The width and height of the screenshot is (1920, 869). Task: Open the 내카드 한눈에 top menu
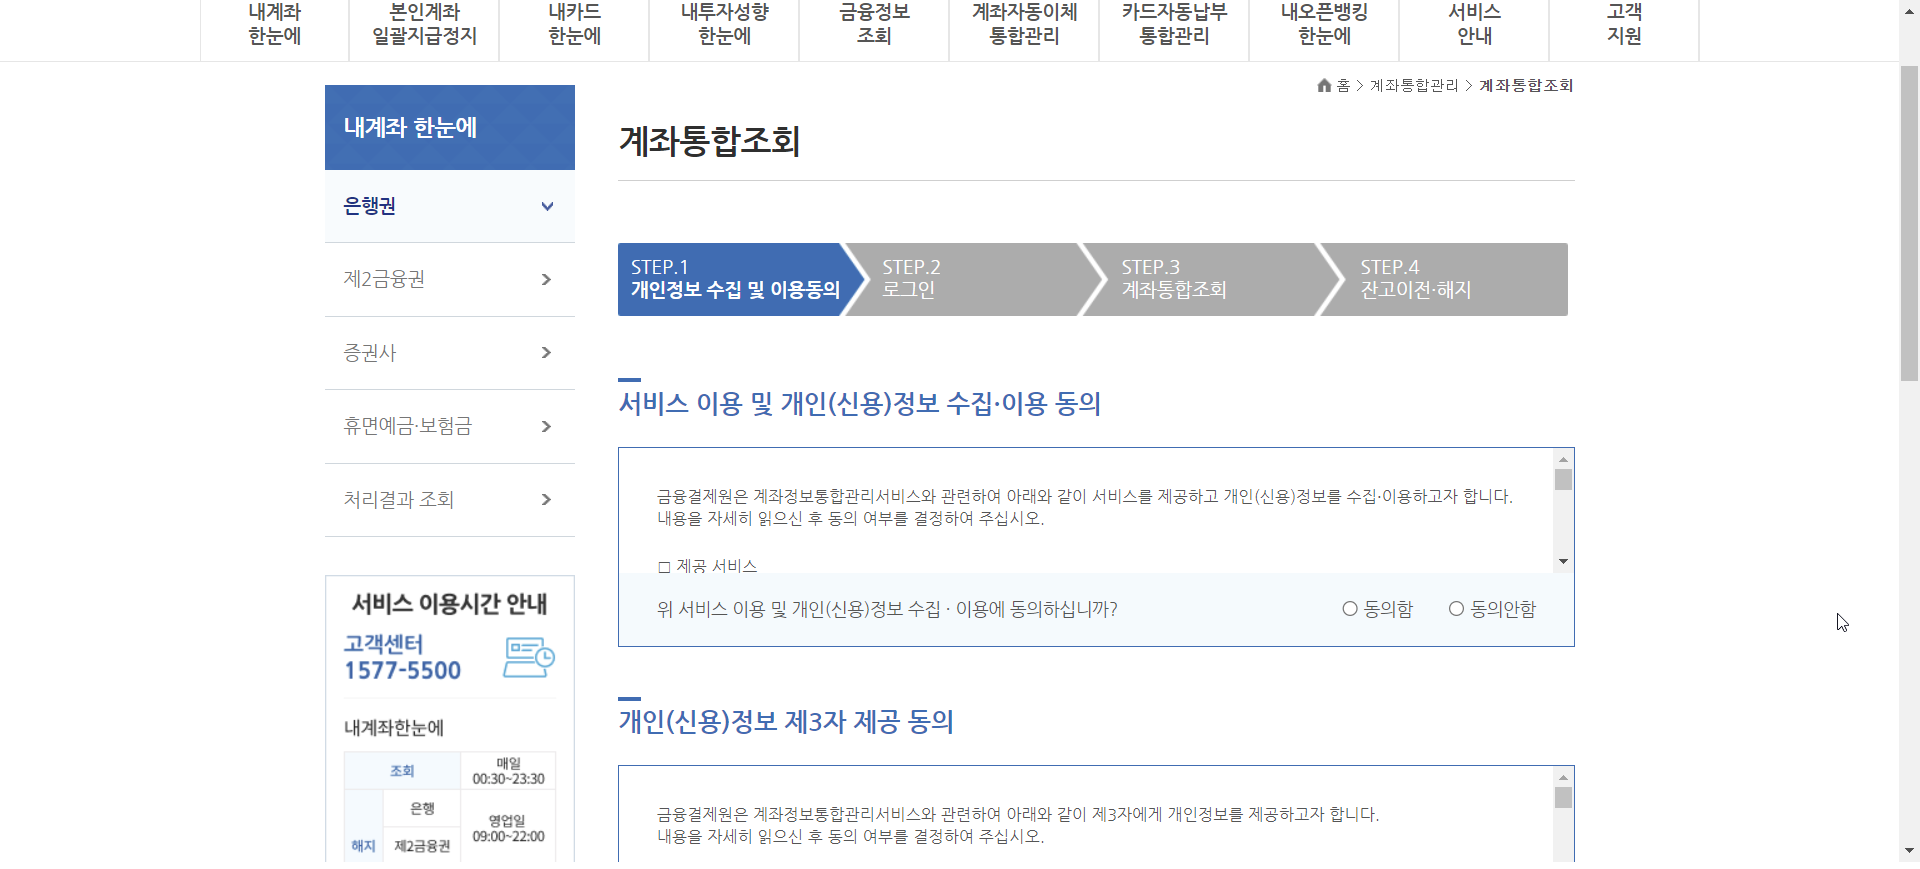574,25
